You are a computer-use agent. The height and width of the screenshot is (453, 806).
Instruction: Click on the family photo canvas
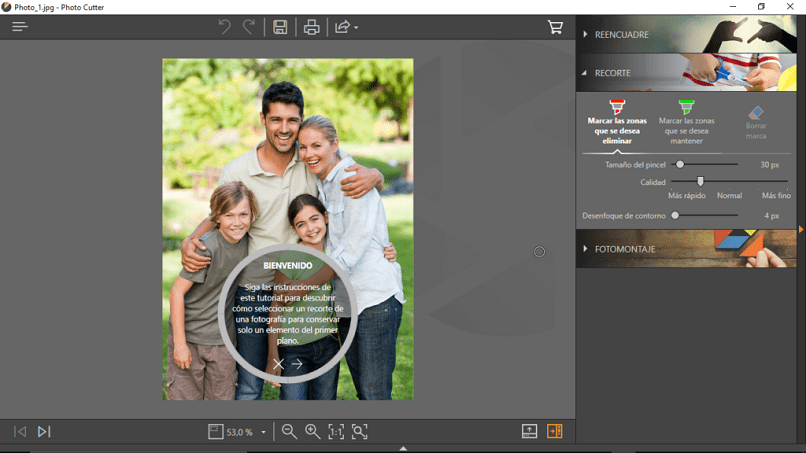288,229
